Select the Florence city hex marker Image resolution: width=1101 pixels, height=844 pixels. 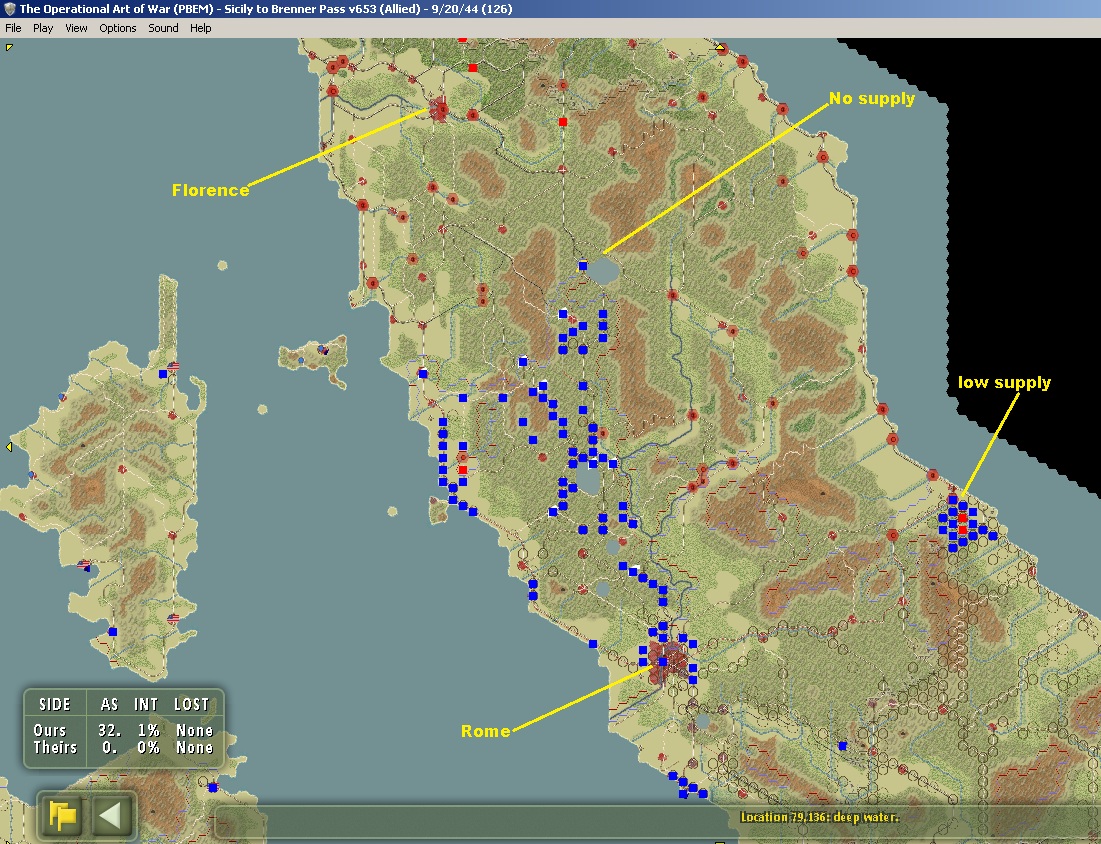[x=440, y=110]
